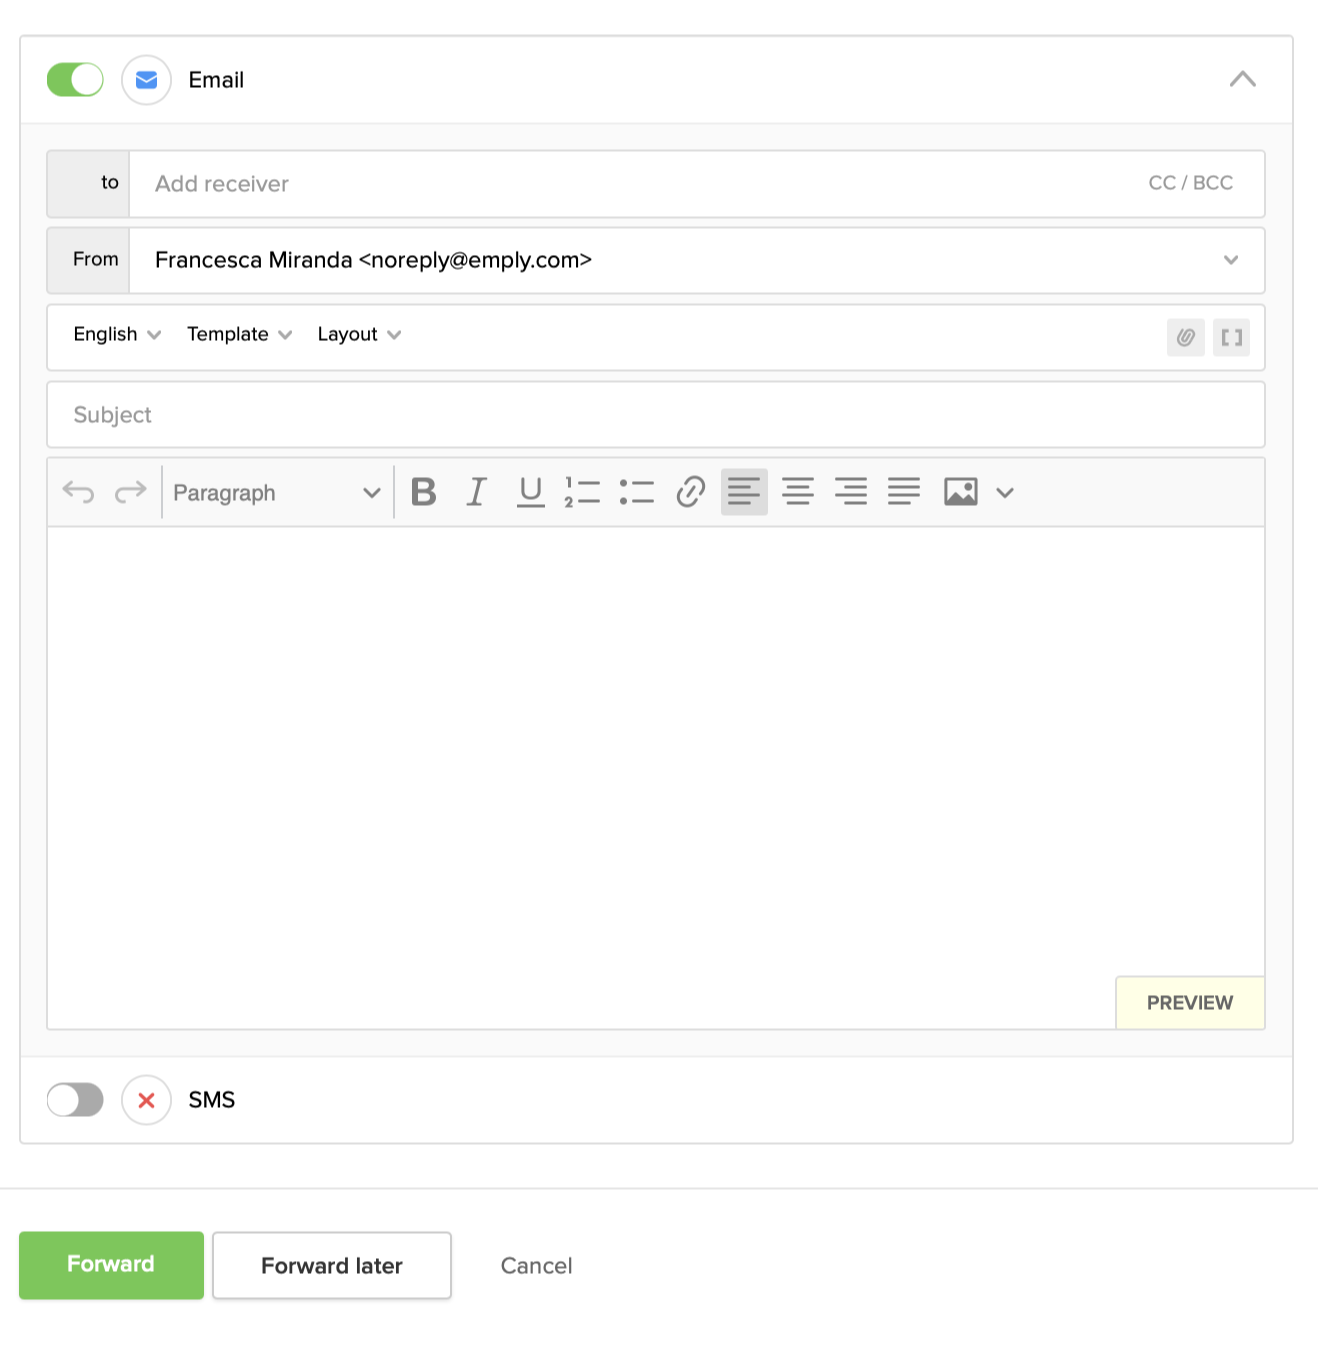Click the insert link icon

[x=690, y=492]
